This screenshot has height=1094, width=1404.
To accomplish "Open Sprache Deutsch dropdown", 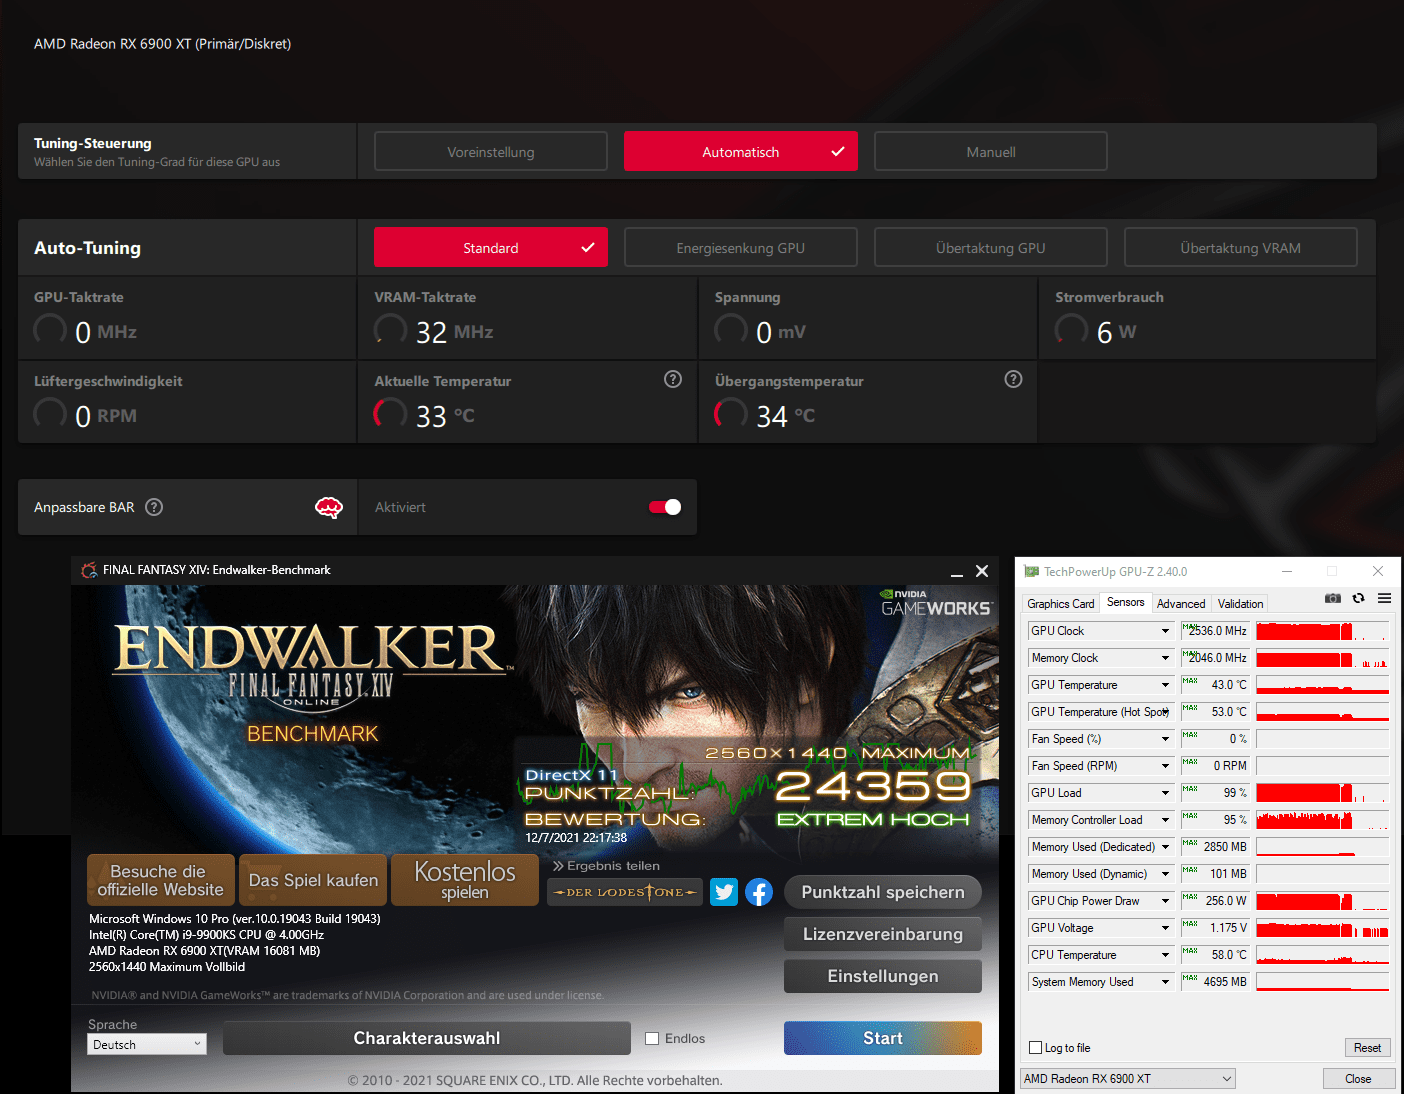I will click(x=147, y=1044).
